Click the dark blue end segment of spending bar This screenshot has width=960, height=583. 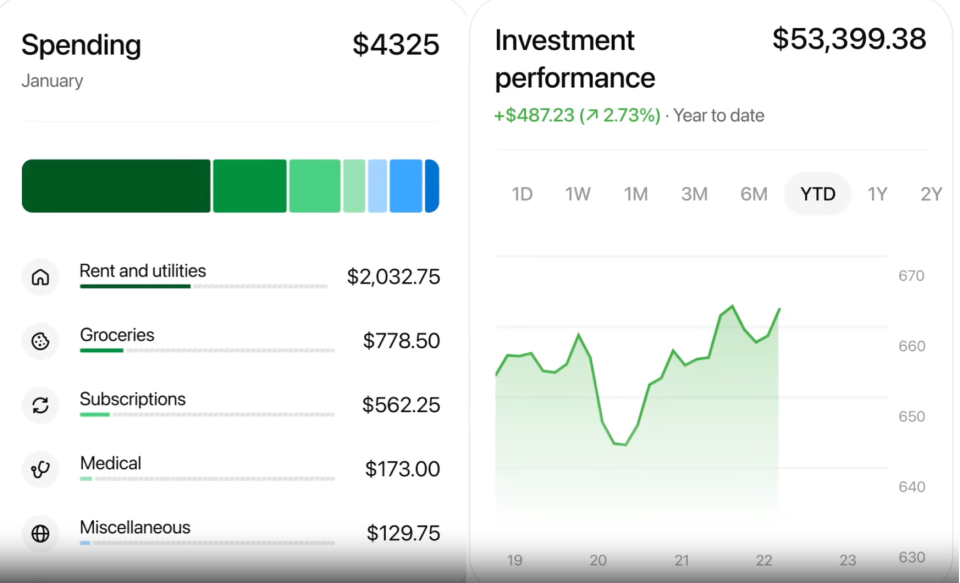click(432, 186)
